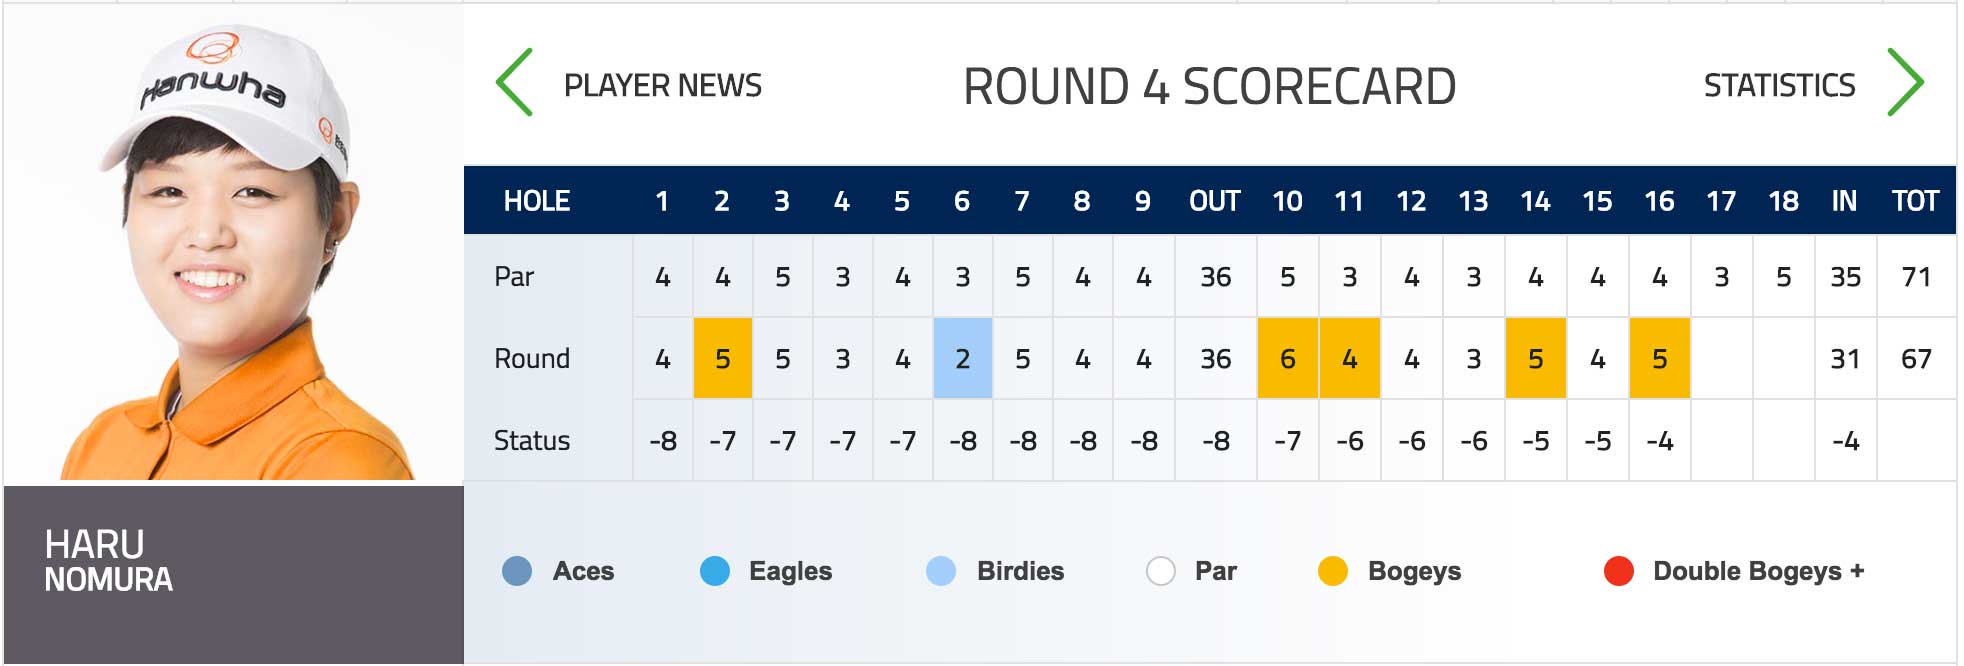Click Haru Nomura's player photo
The height and width of the screenshot is (666, 1964).
(x=234, y=244)
